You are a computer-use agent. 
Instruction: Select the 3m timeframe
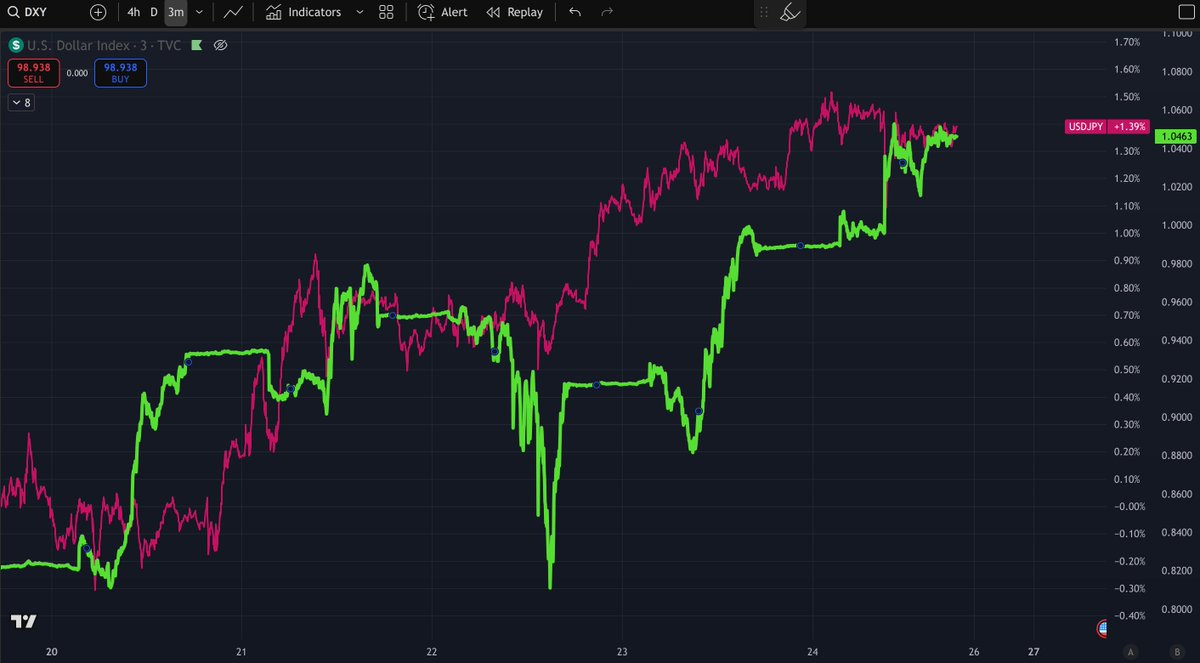[176, 12]
